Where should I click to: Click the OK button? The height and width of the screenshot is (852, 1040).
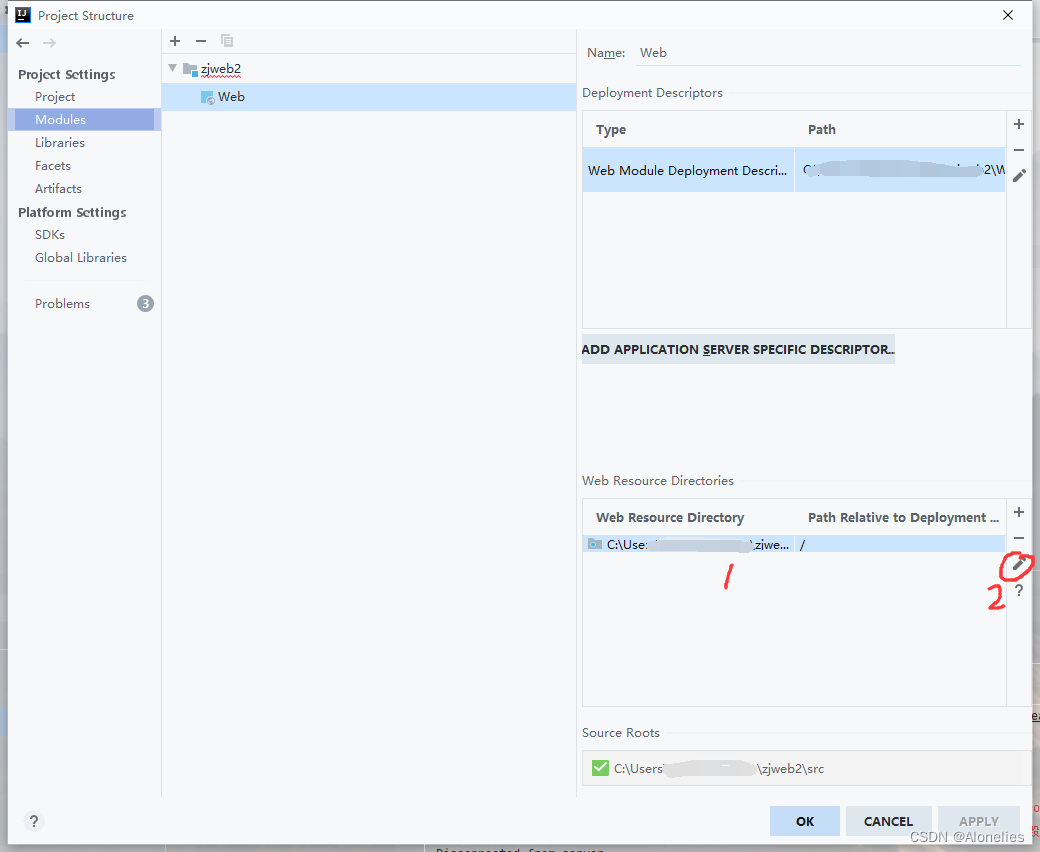click(x=805, y=821)
